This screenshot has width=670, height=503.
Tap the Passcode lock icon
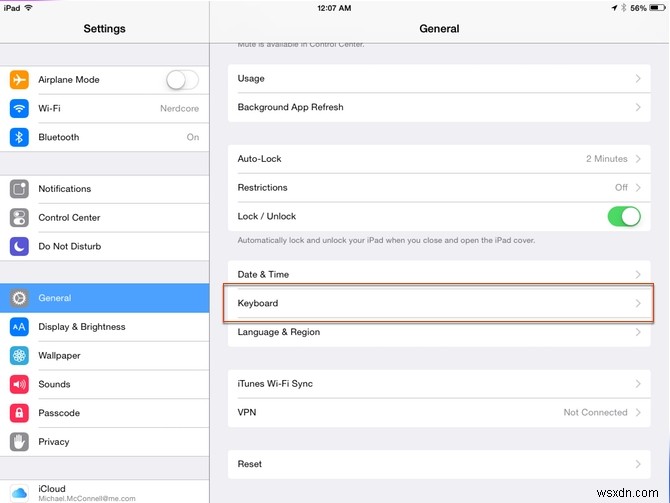click(19, 413)
